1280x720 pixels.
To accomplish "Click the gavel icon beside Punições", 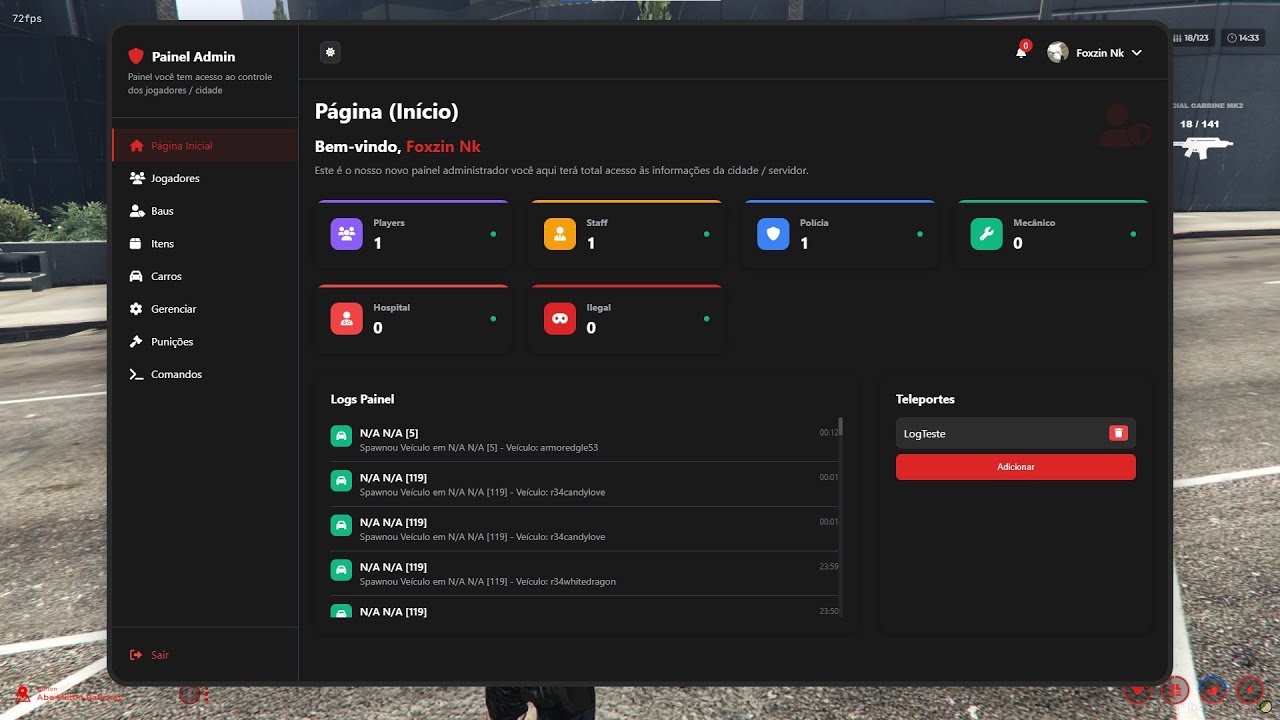I will pos(136,341).
